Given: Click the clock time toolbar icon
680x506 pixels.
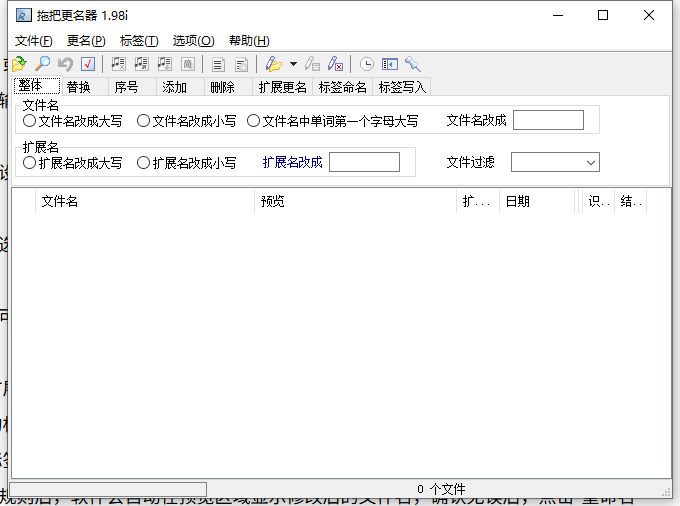Looking at the screenshot, I should pos(367,64).
